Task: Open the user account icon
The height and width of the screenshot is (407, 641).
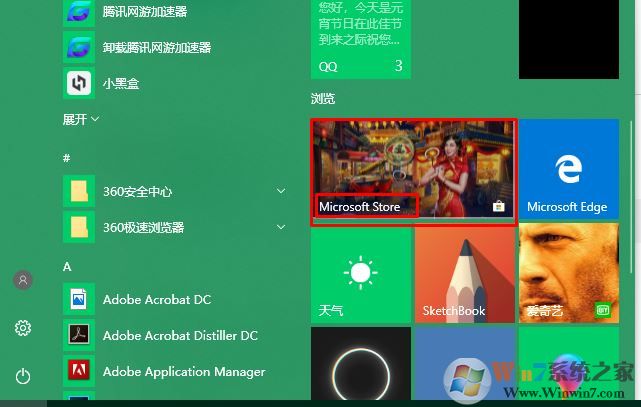Action: (x=23, y=280)
